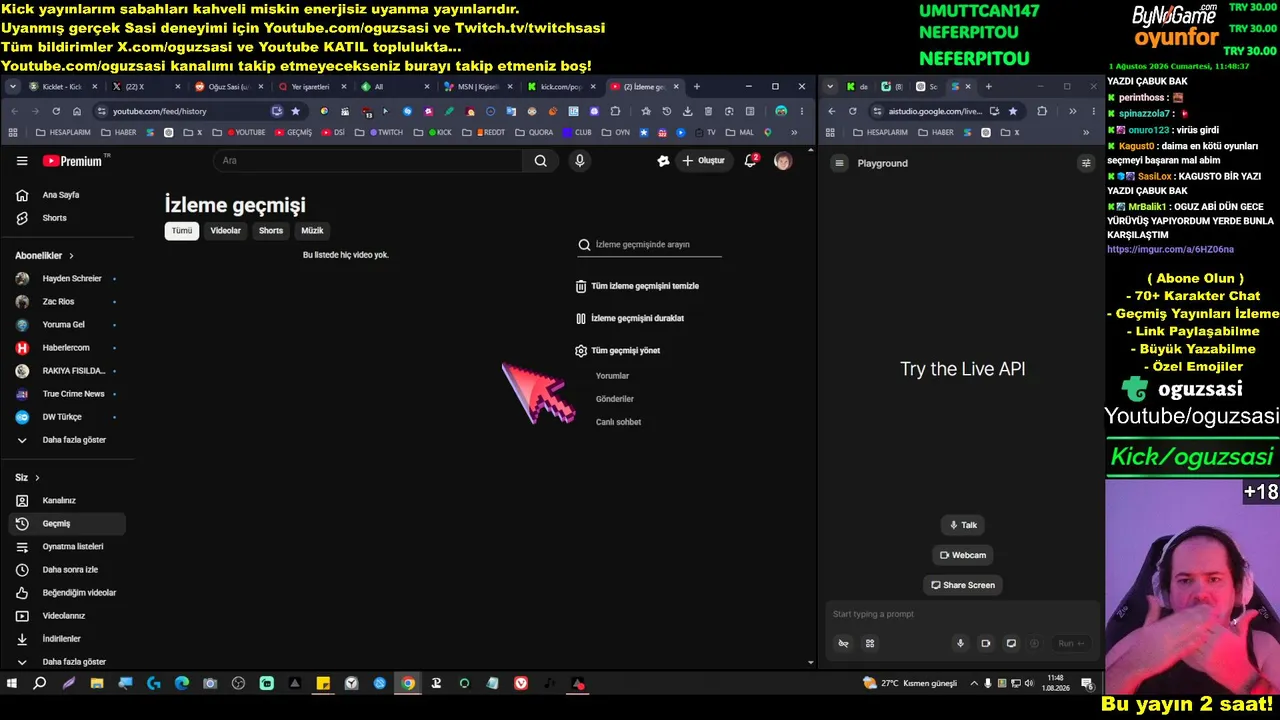Screen dimensions: 1280x720
Task: Open the imgur link in the stream chat
Action: coord(1170,250)
